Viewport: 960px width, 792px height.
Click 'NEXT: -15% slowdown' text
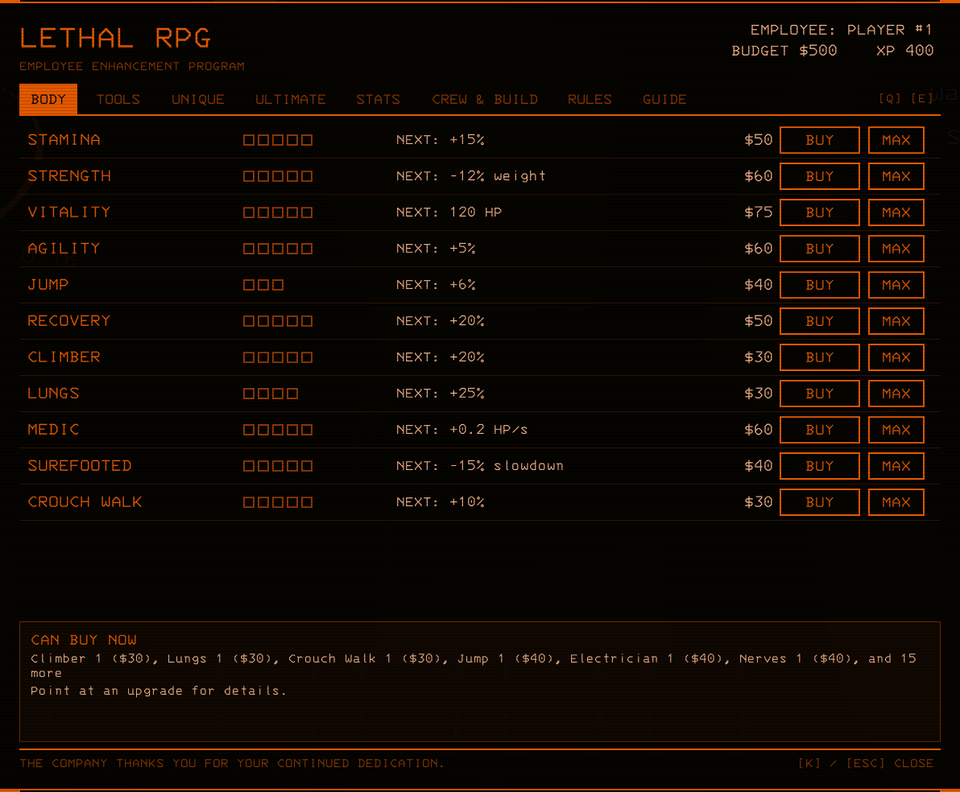pos(479,466)
